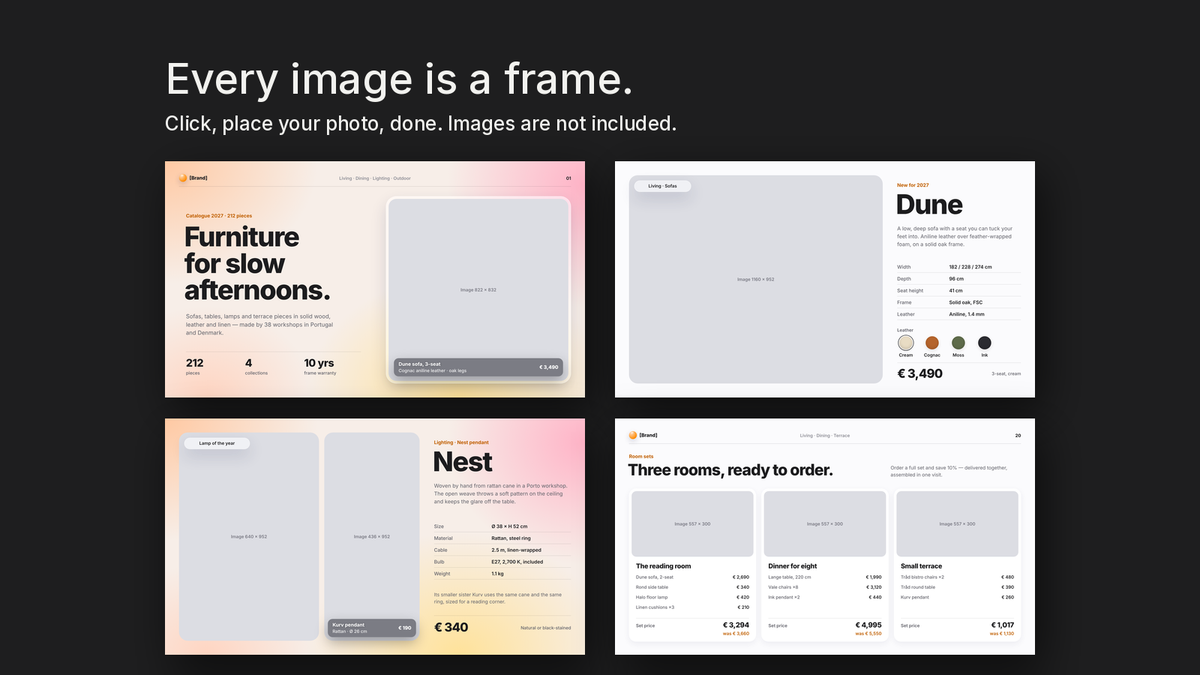
Task: Click the Image 1160 × 952 placeholder frame
Action: tap(755, 279)
